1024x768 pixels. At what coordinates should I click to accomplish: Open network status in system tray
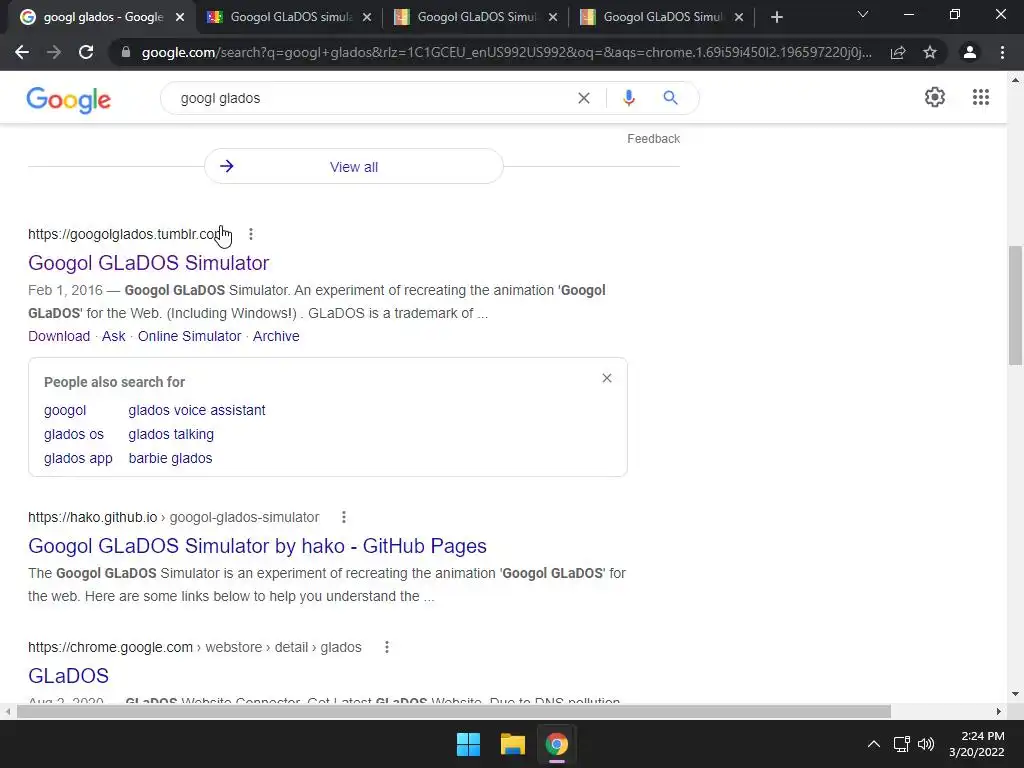902,744
